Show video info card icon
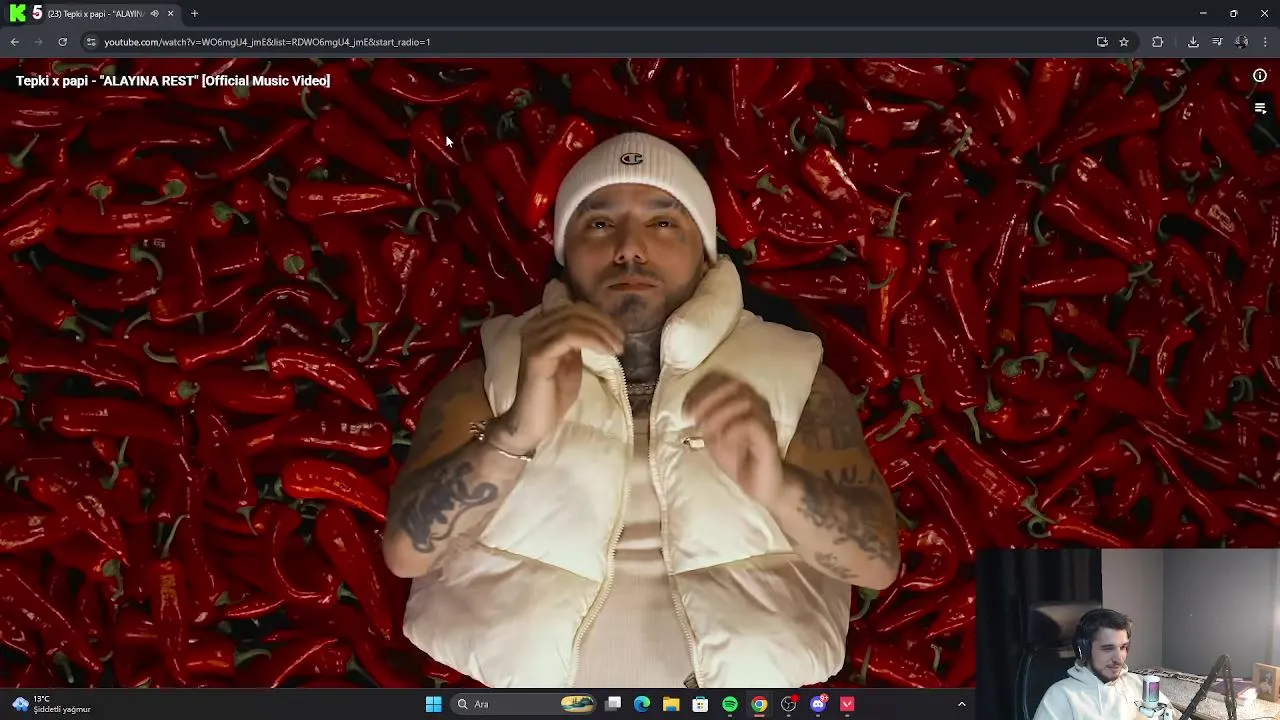 1260,76
